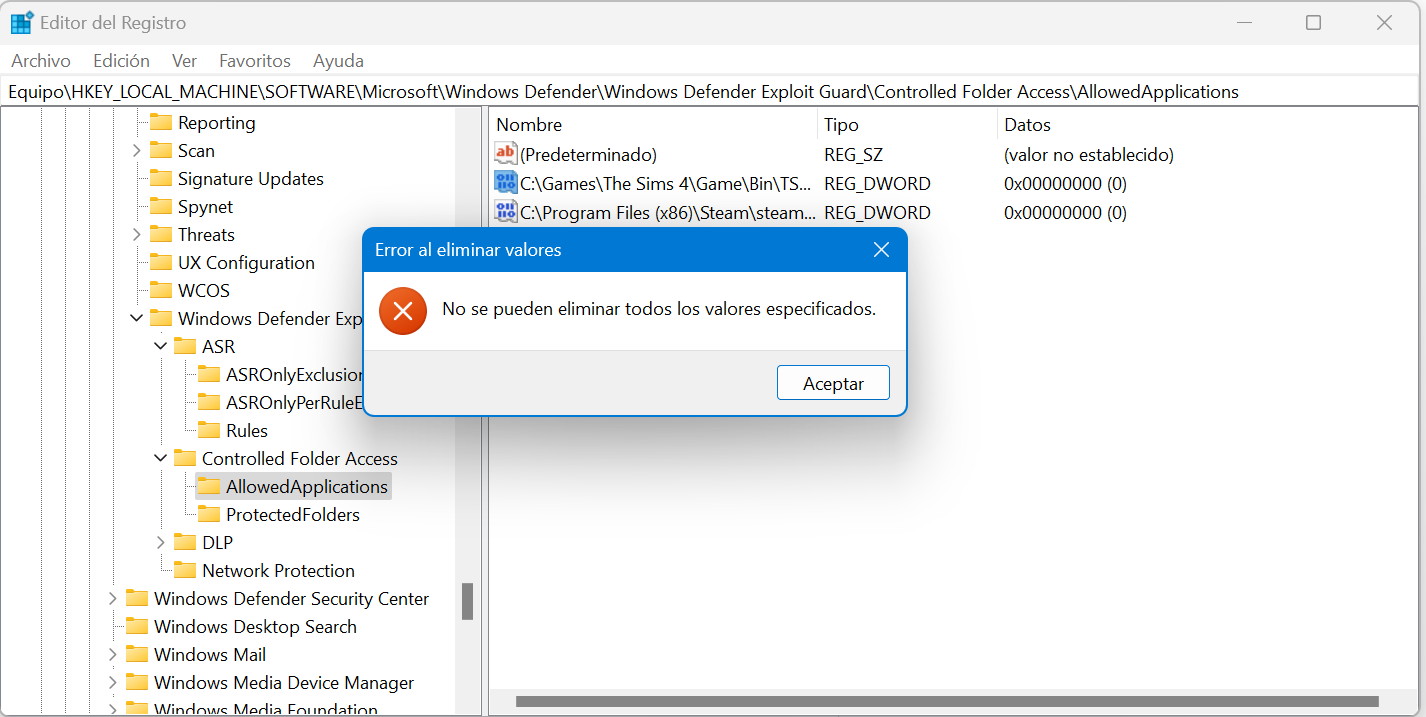Select the ProtectedFolders folder icon
This screenshot has width=1426, height=717.
[209, 515]
